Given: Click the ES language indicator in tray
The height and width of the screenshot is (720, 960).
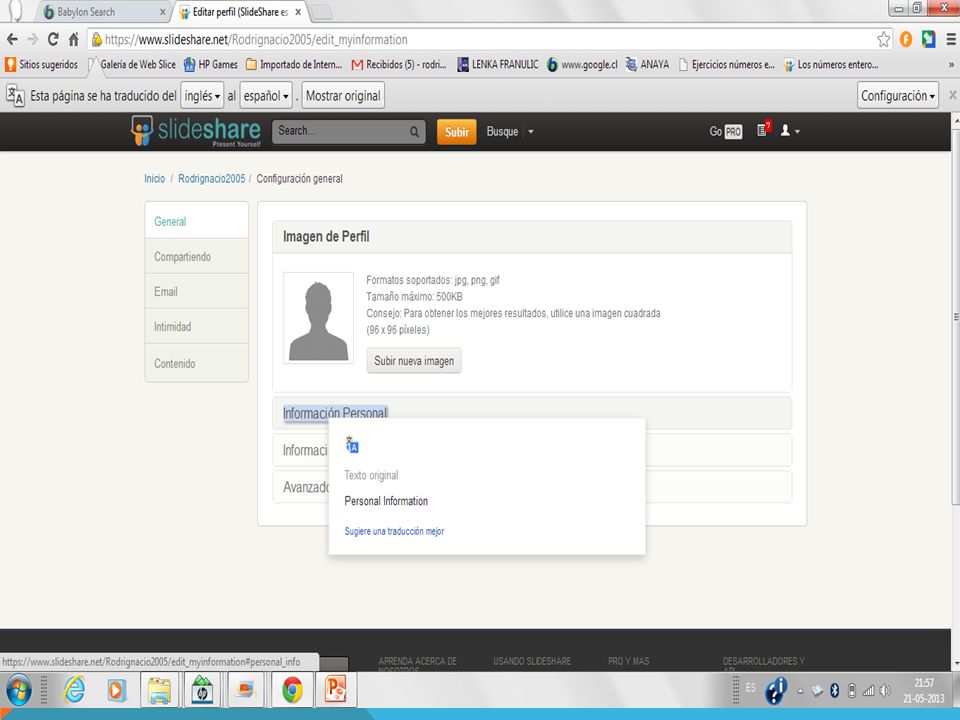Looking at the screenshot, I should (x=751, y=688).
